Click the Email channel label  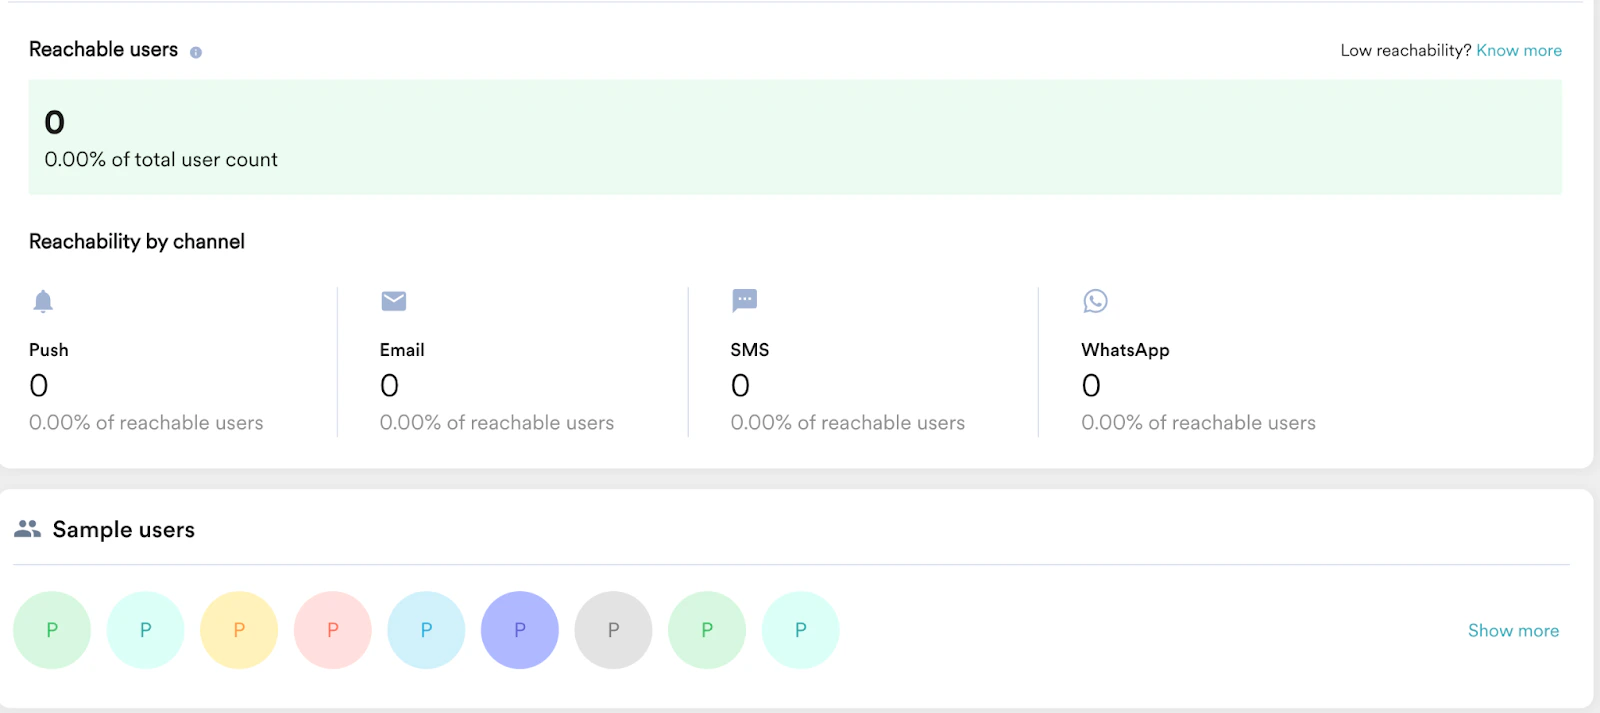[402, 350]
